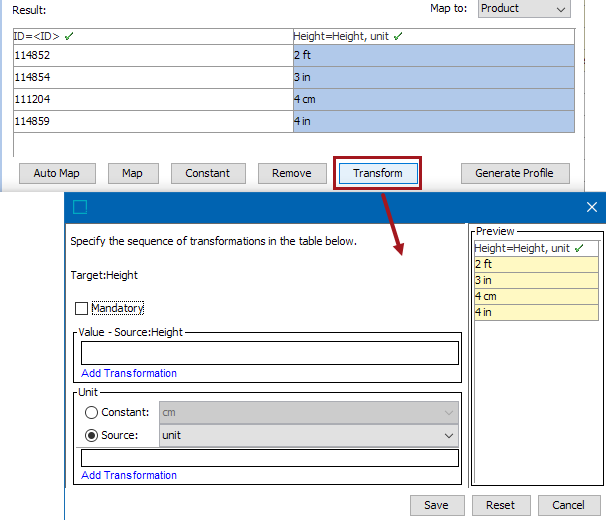Select result cell '3 in'
The height and width of the screenshot is (520, 606).
pyautogui.click(x=434, y=77)
